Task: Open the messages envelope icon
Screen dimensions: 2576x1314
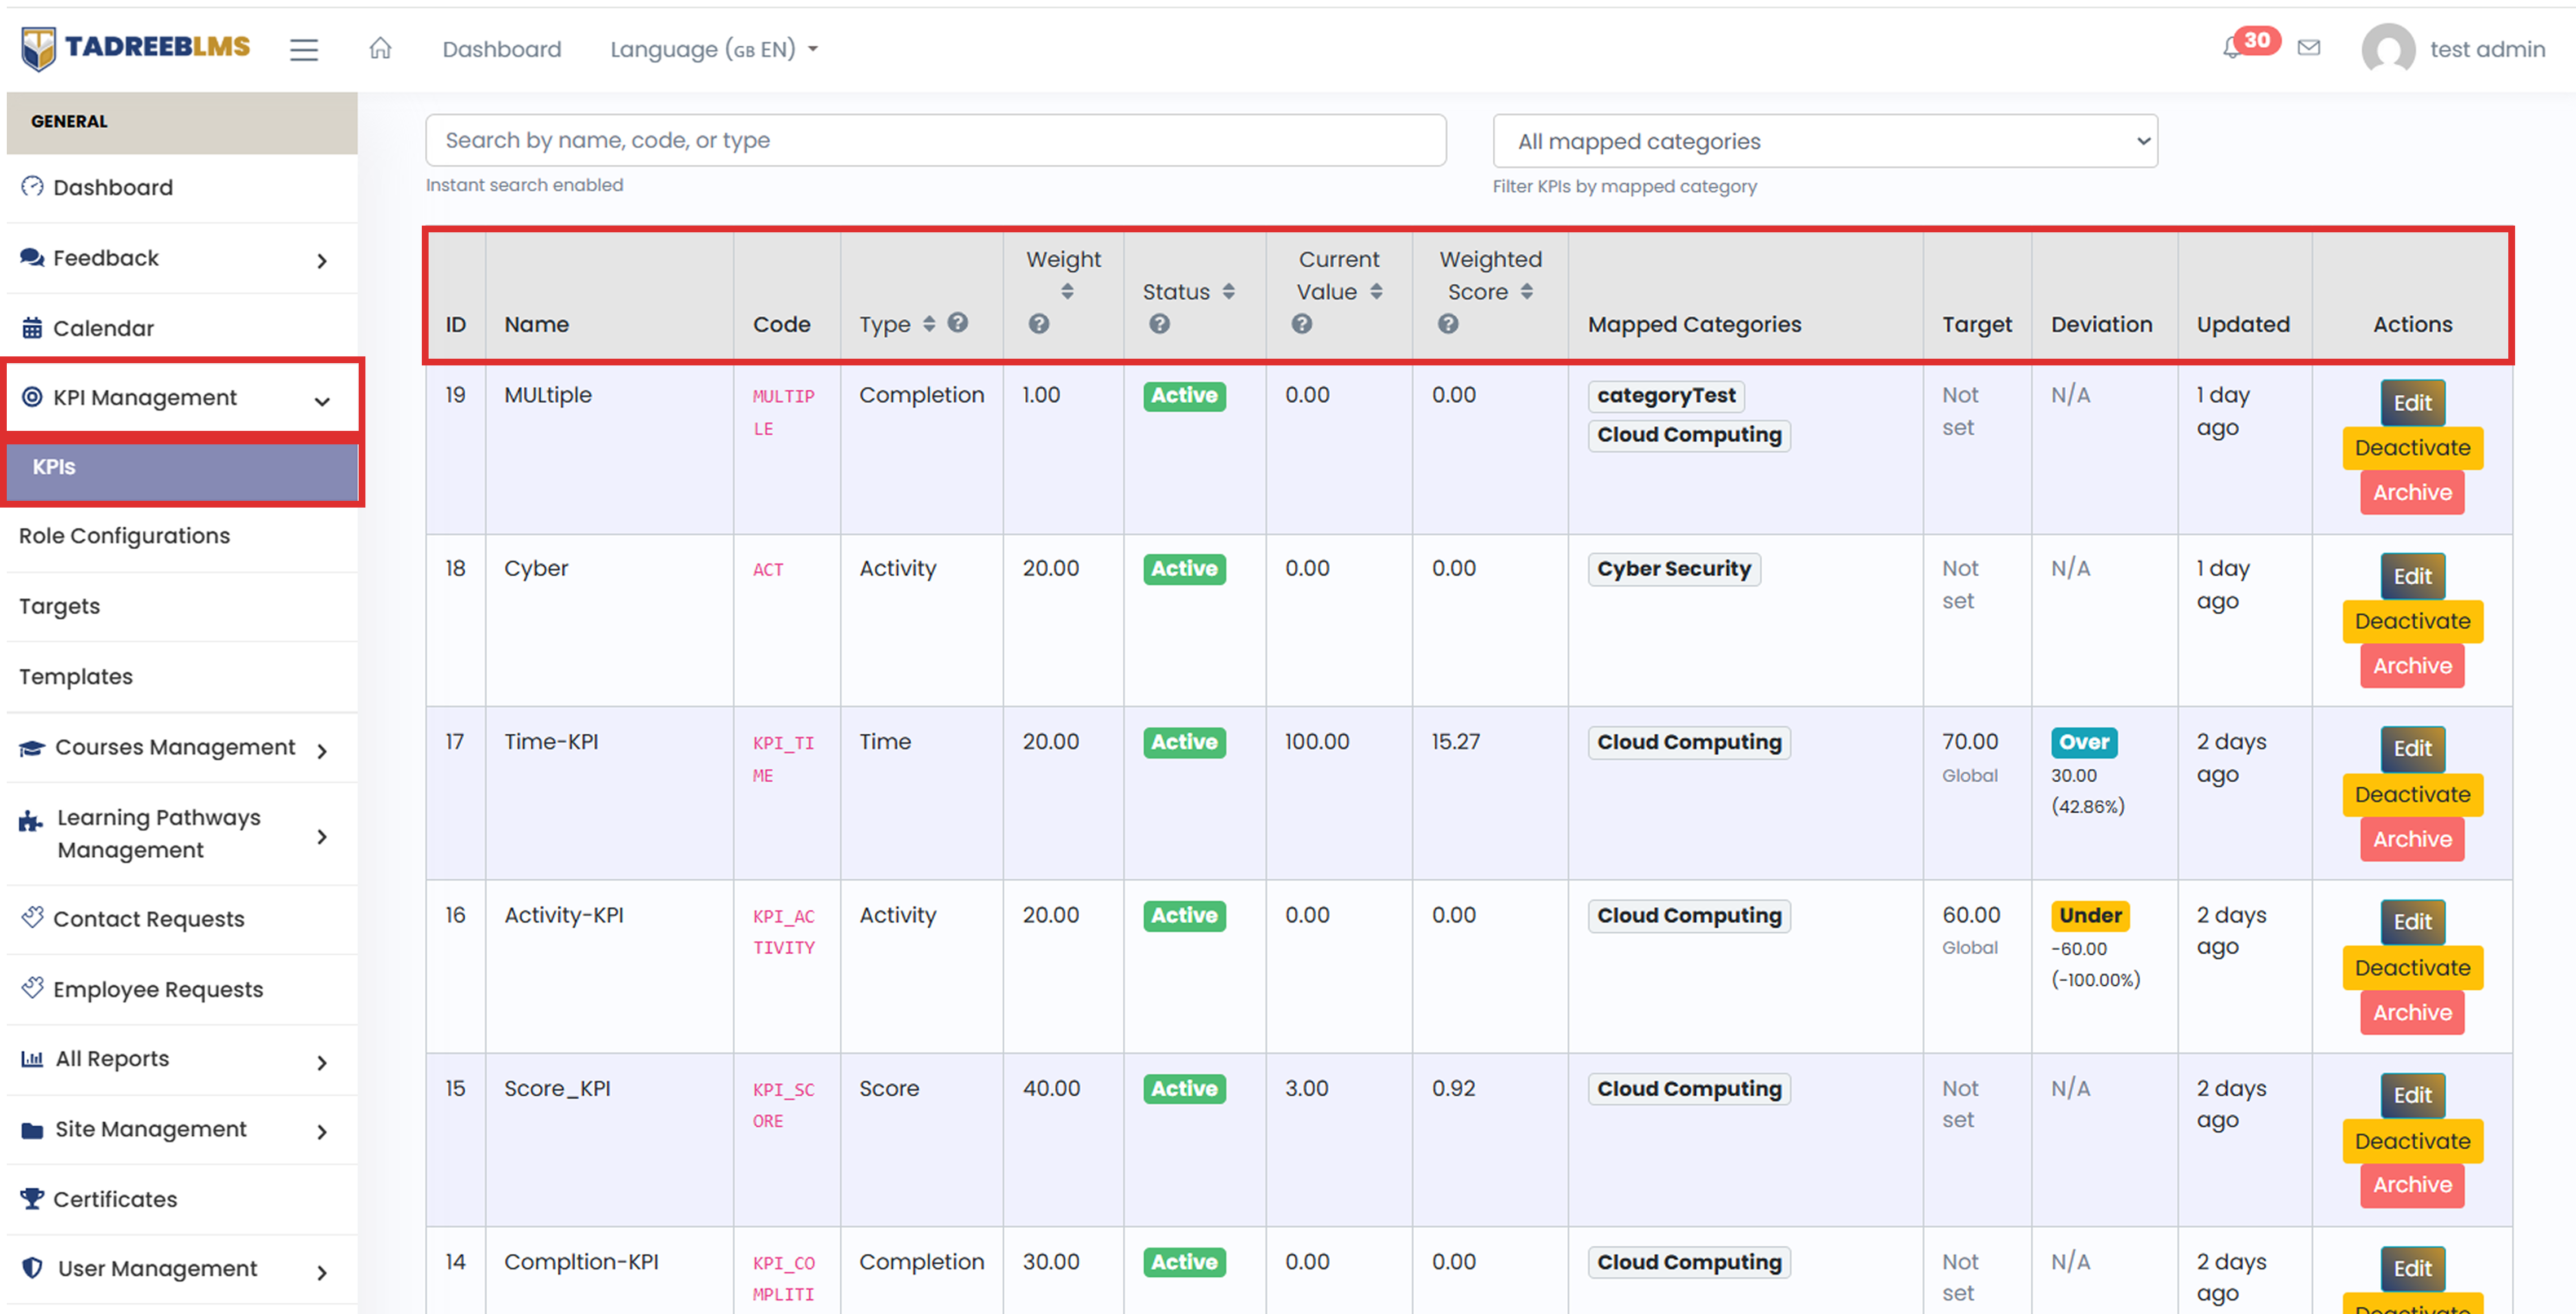Action: tap(2309, 47)
